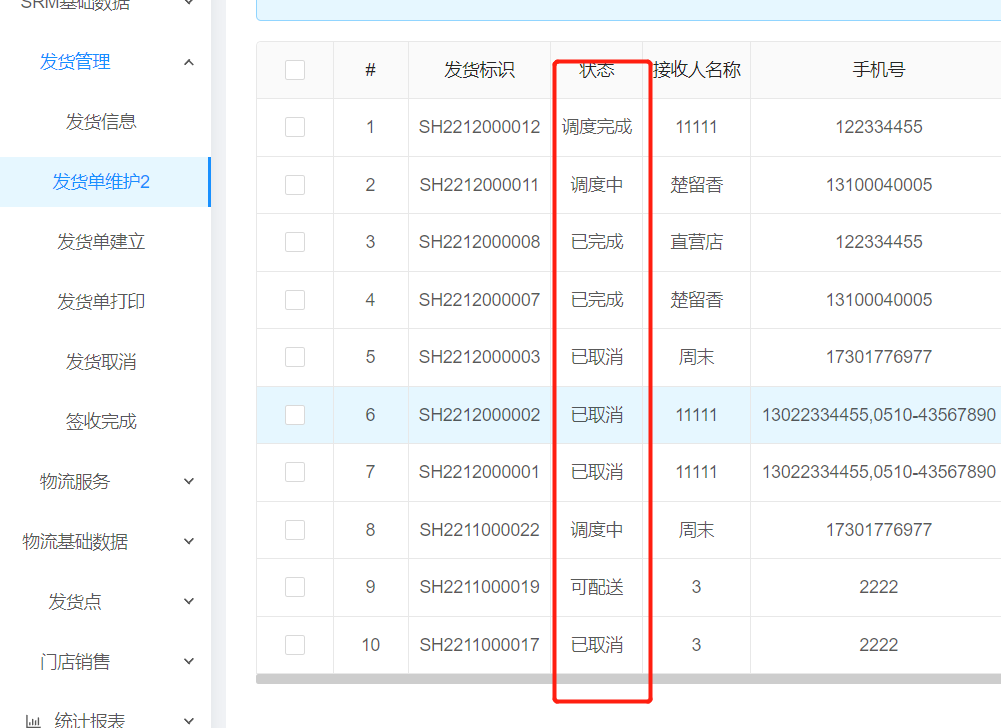Tick the checkbox for SH2212000003
Viewport: 1001px width, 728px height.
(x=295, y=357)
